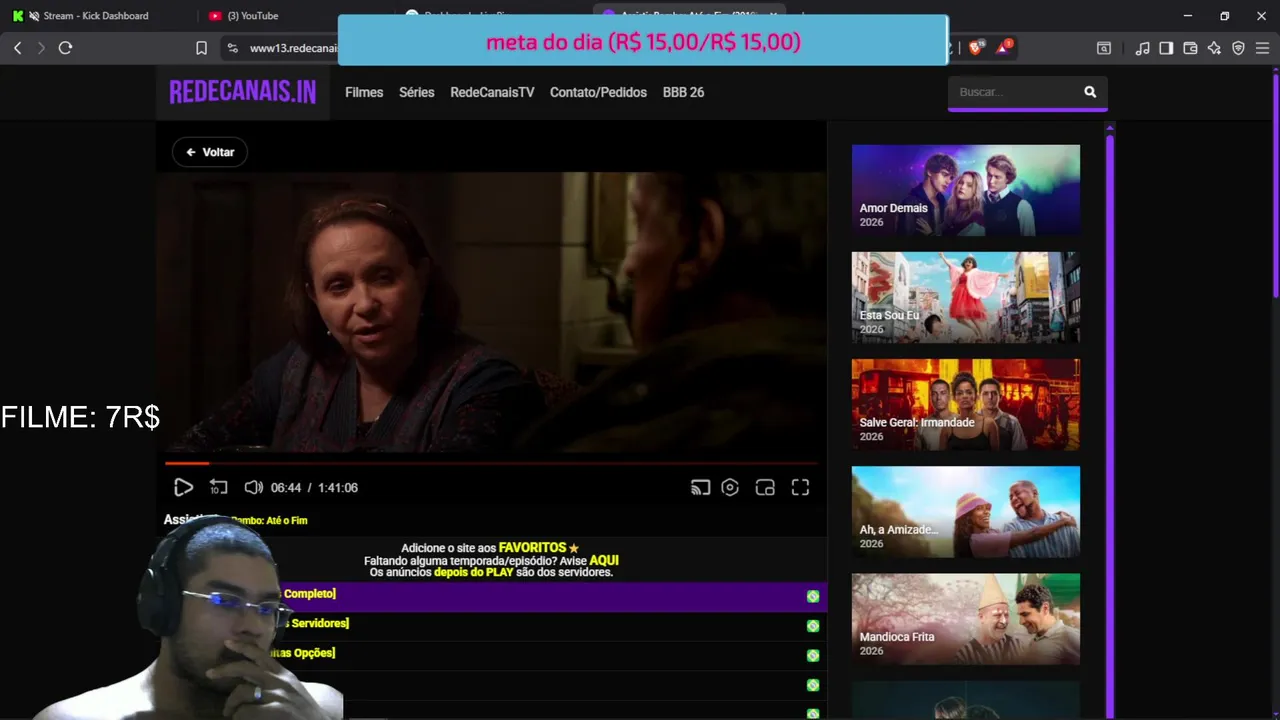This screenshot has height=720, width=1280.
Task: Open the Esta Sou Eu thumbnail
Action: coord(966,297)
